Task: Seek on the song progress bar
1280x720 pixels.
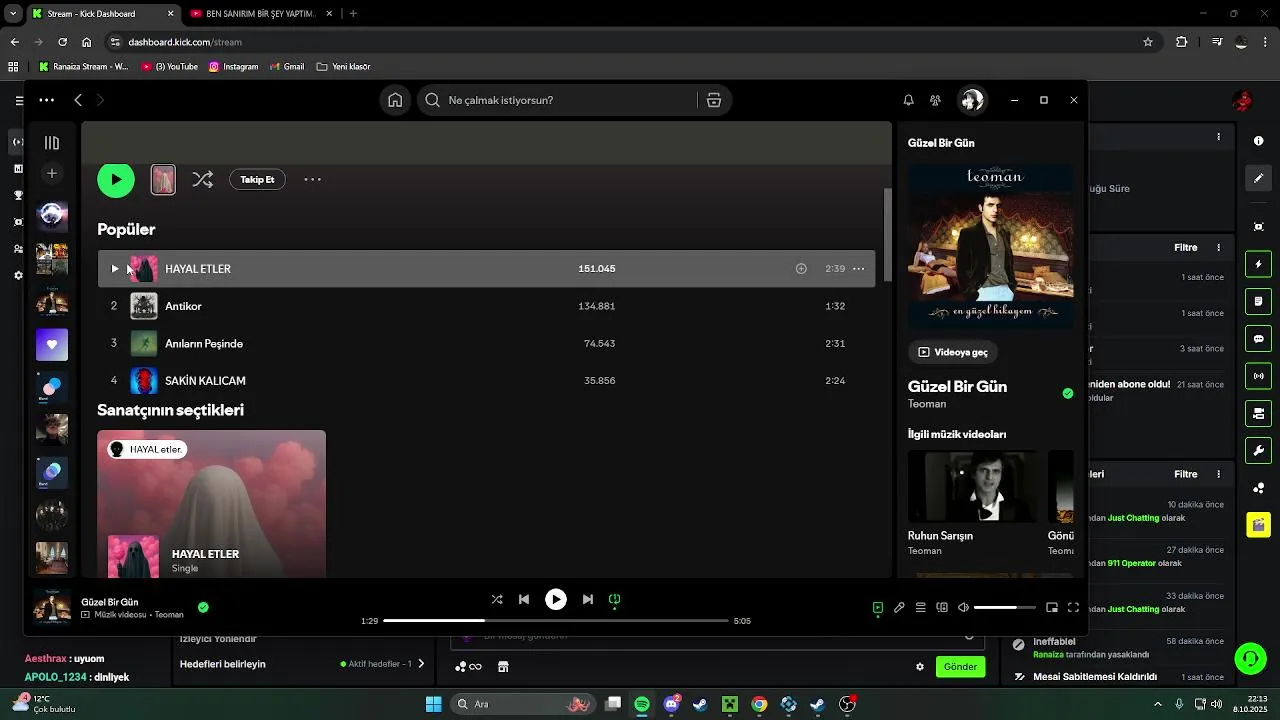Action: [x=556, y=621]
